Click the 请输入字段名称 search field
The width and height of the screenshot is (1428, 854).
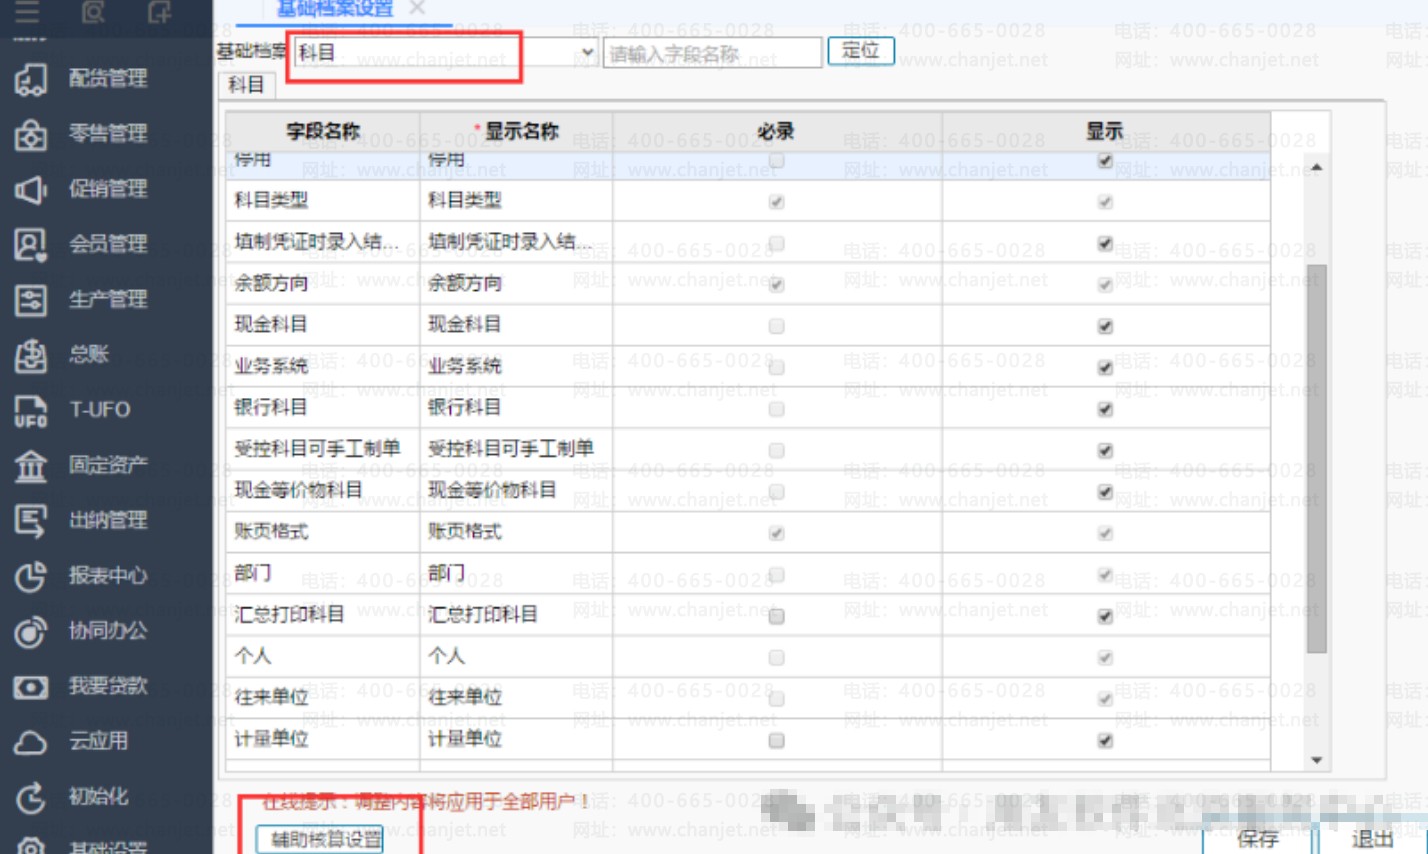pyautogui.click(x=712, y=53)
